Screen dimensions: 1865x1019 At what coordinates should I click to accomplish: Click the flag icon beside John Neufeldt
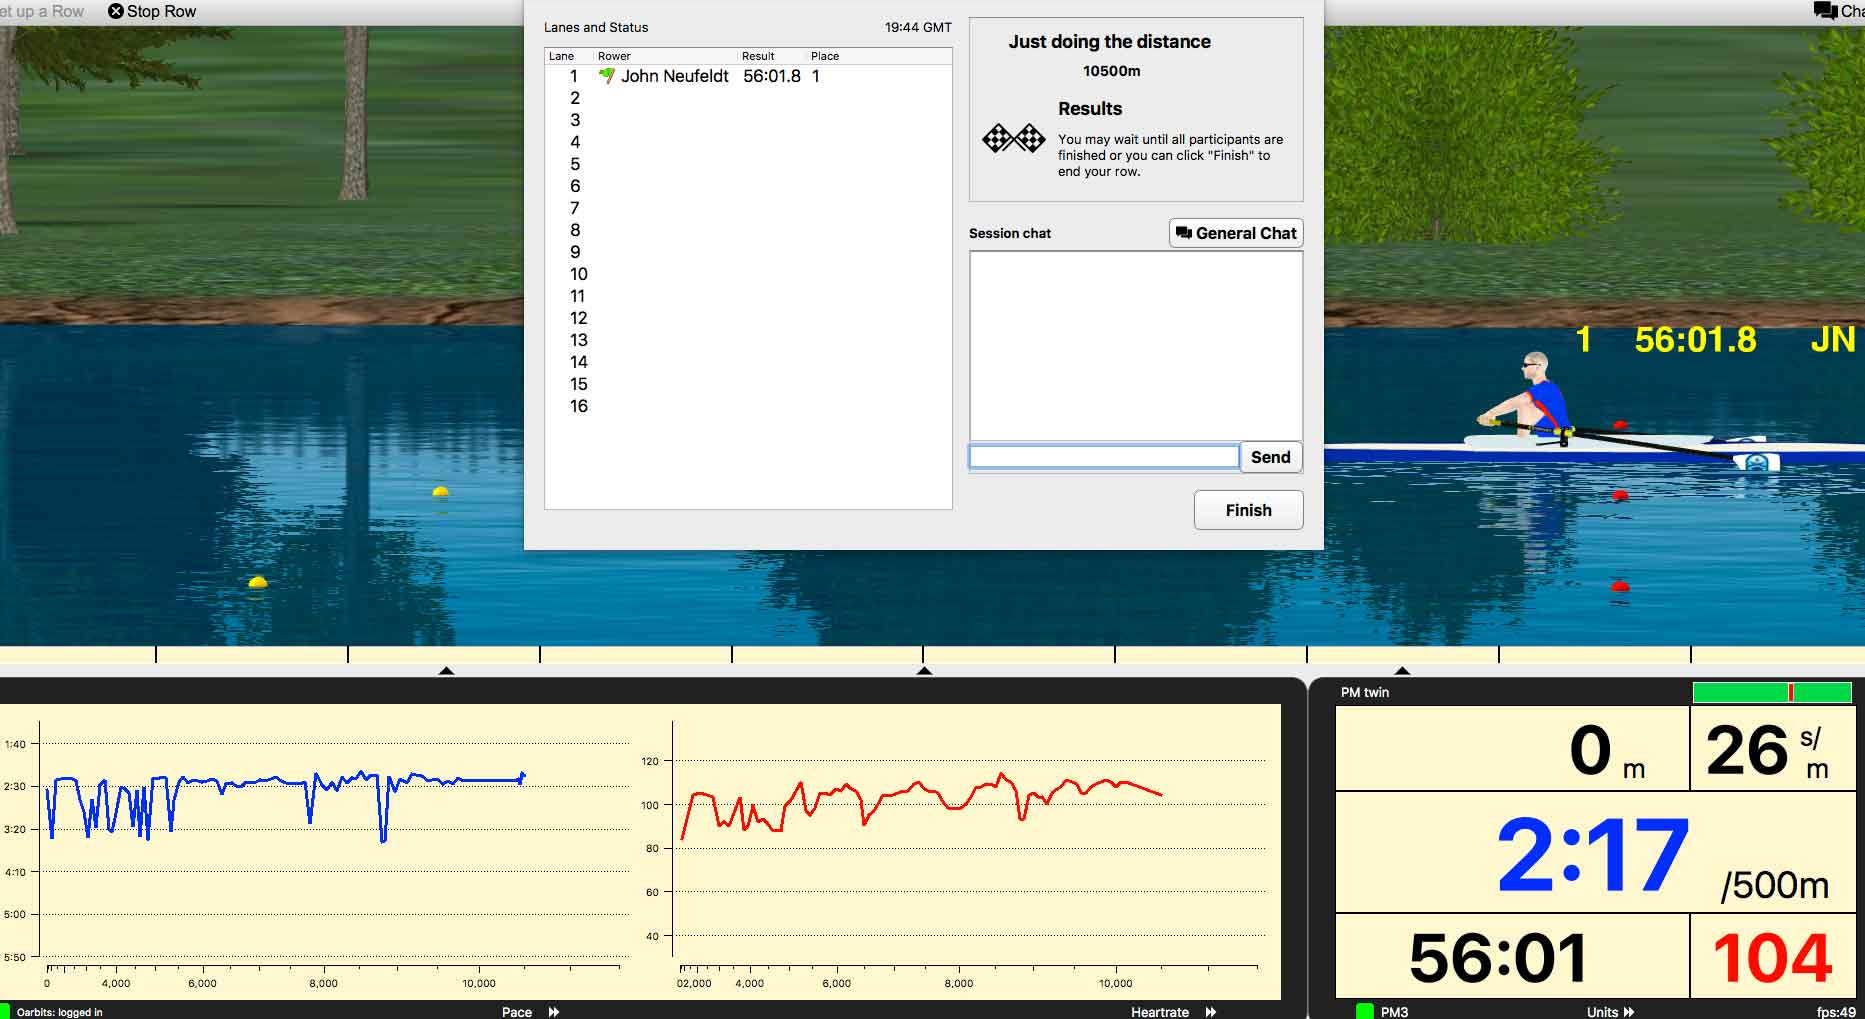coord(606,75)
